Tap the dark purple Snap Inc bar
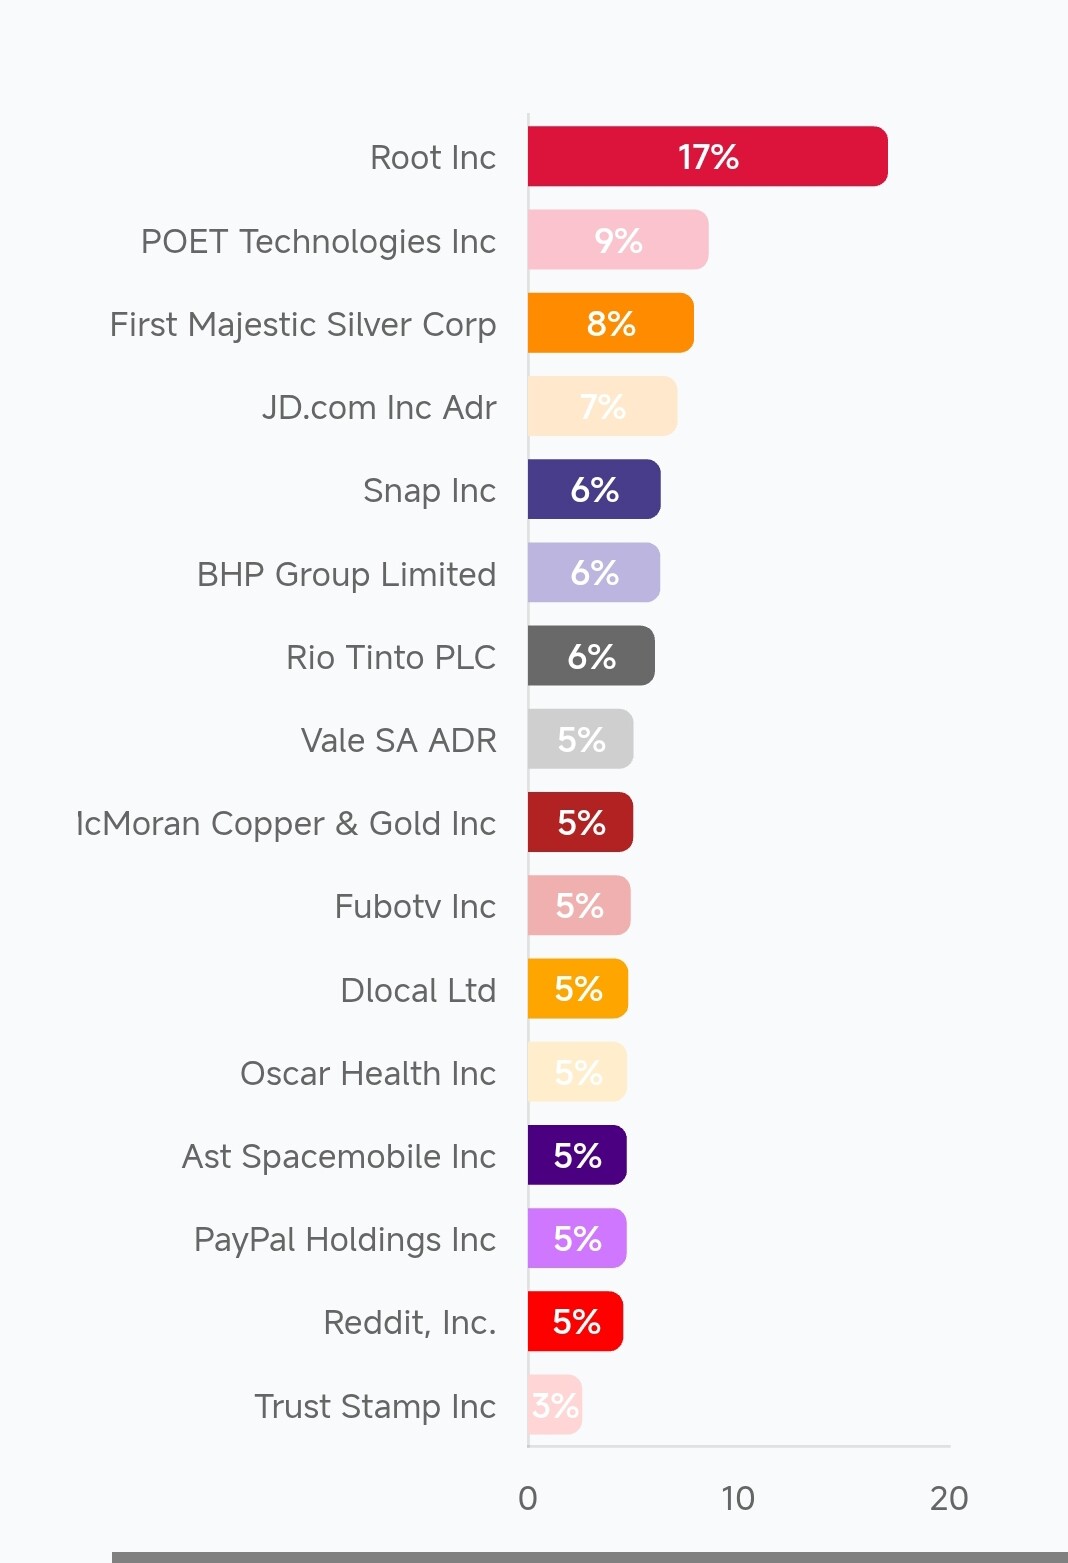Image resolution: width=1068 pixels, height=1563 pixels. click(594, 489)
